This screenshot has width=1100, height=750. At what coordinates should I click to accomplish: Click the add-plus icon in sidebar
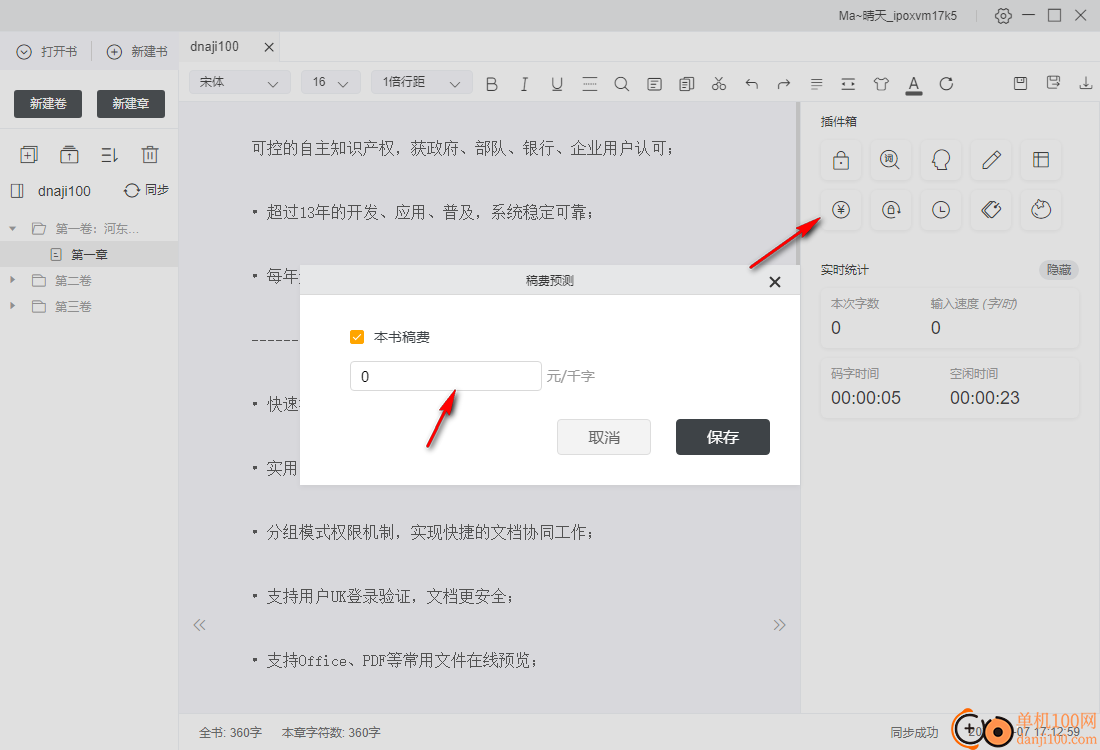click(29, 154)
